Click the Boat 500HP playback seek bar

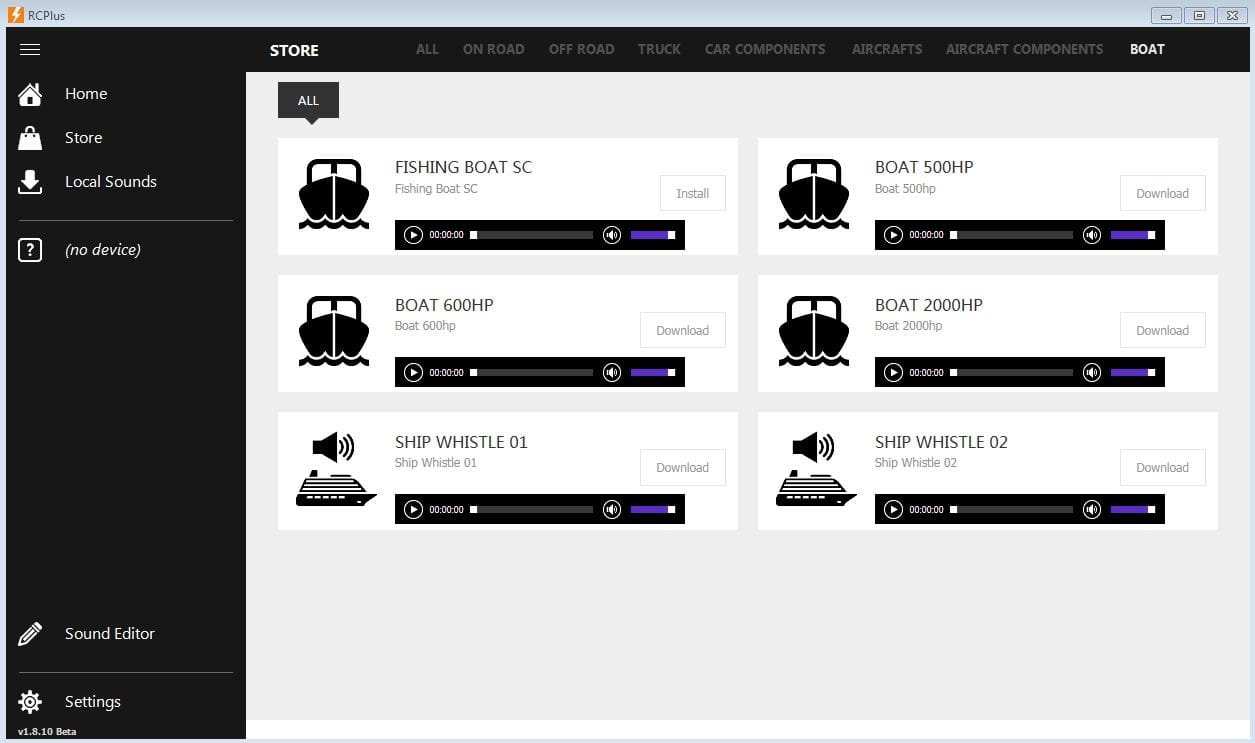[1012, 235]
